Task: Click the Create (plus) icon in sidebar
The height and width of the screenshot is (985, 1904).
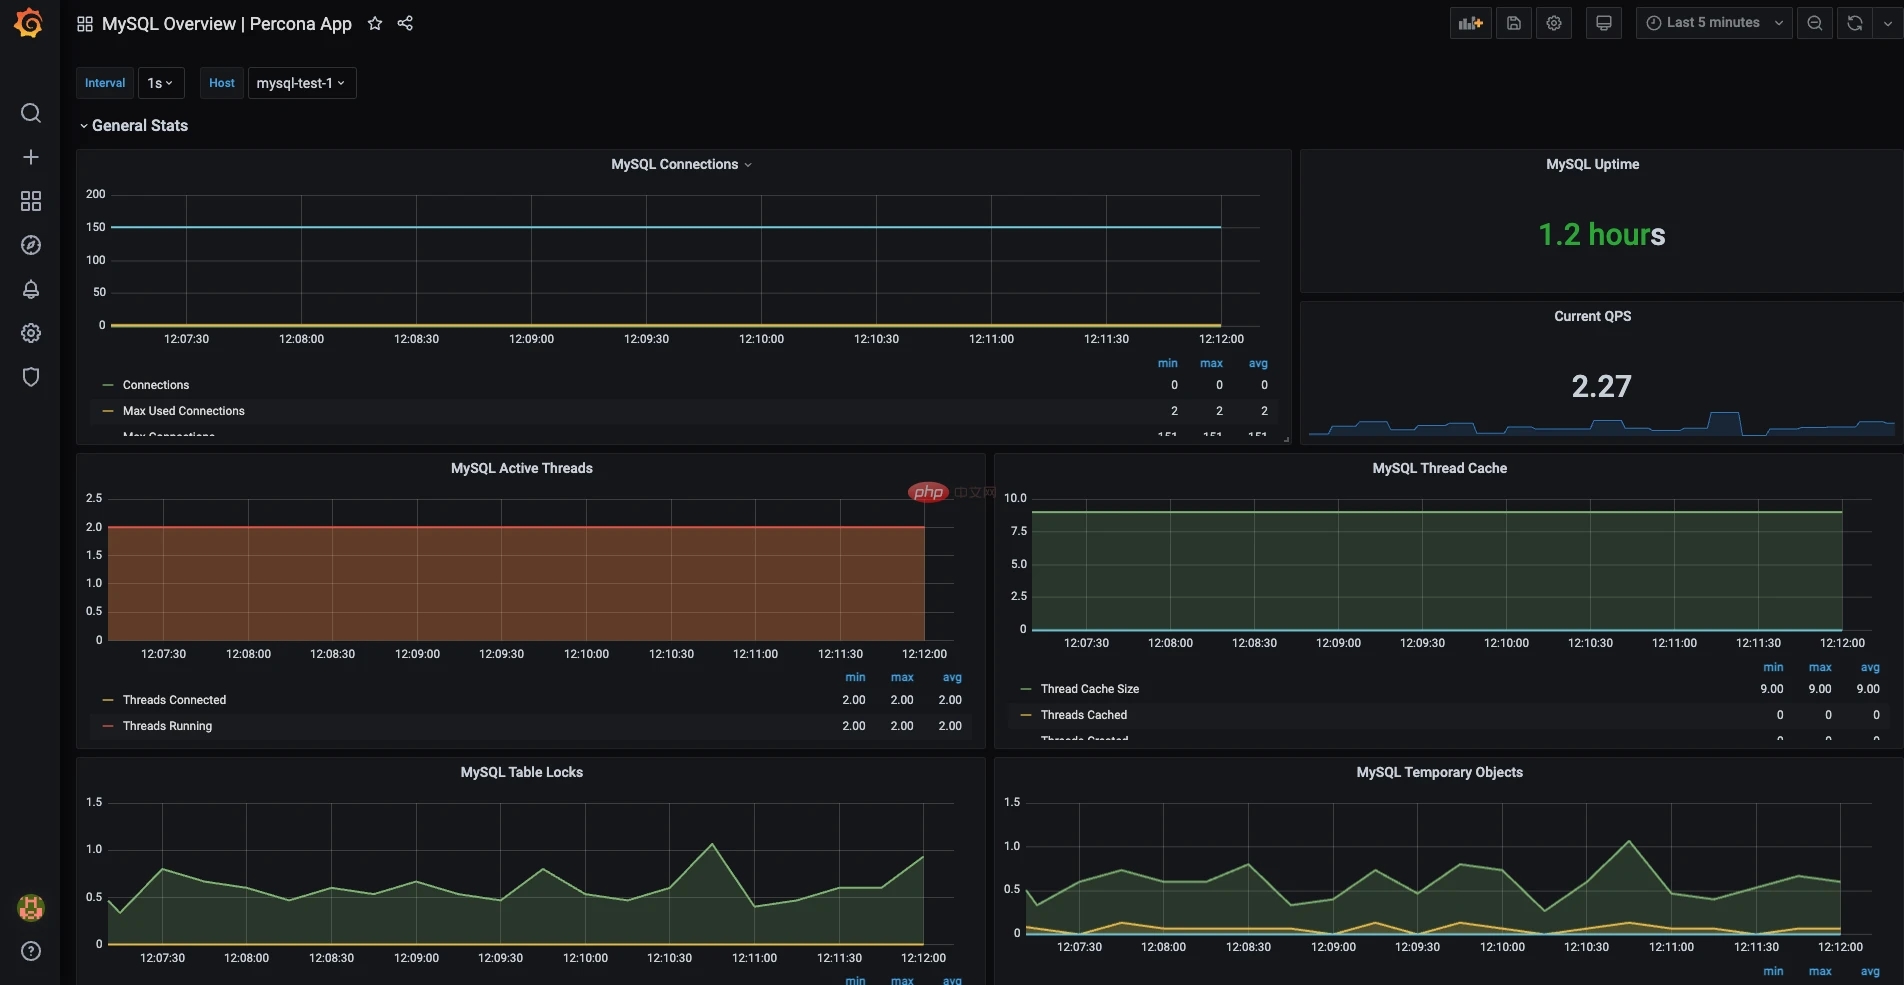Action: coord(30,157)
